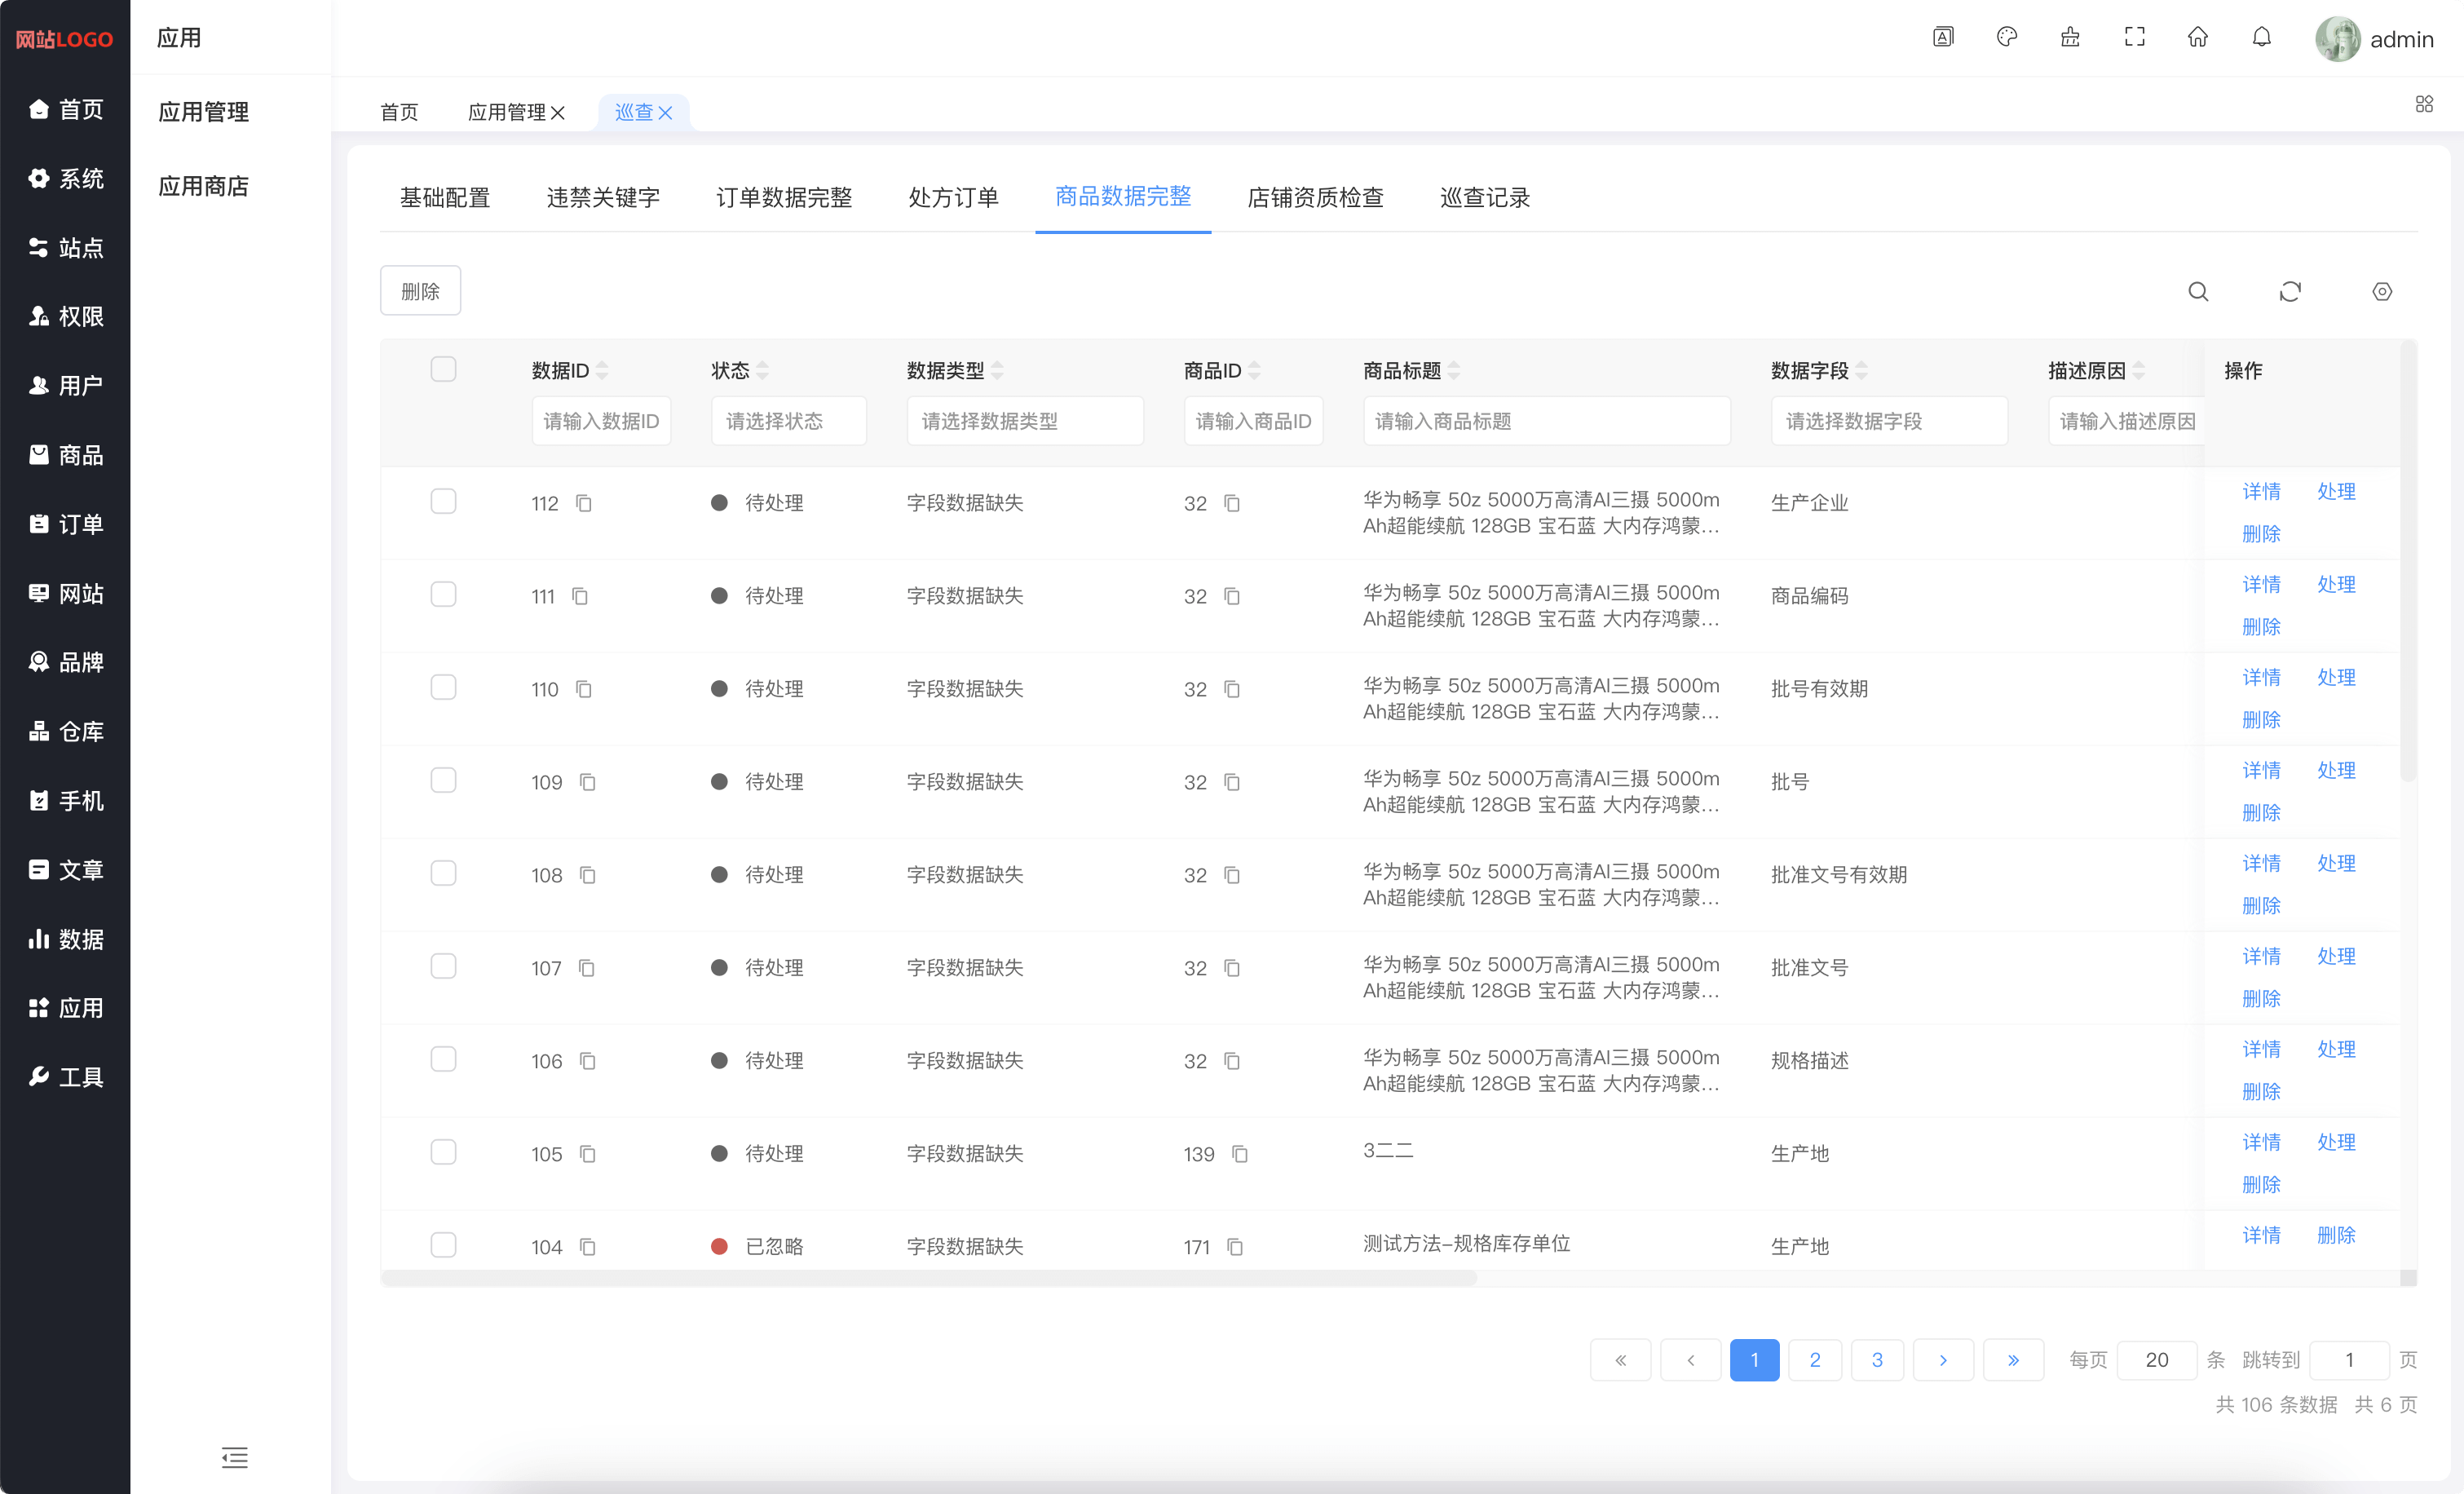Switch to the 违禁关键字 tab

[603, 197]
